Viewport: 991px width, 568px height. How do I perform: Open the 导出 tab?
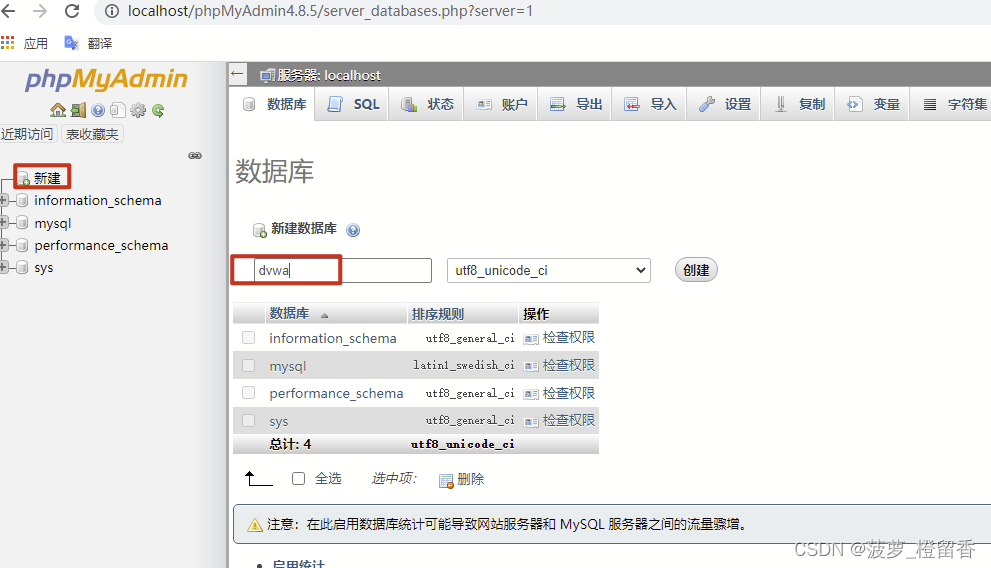(x=576, y=104)
